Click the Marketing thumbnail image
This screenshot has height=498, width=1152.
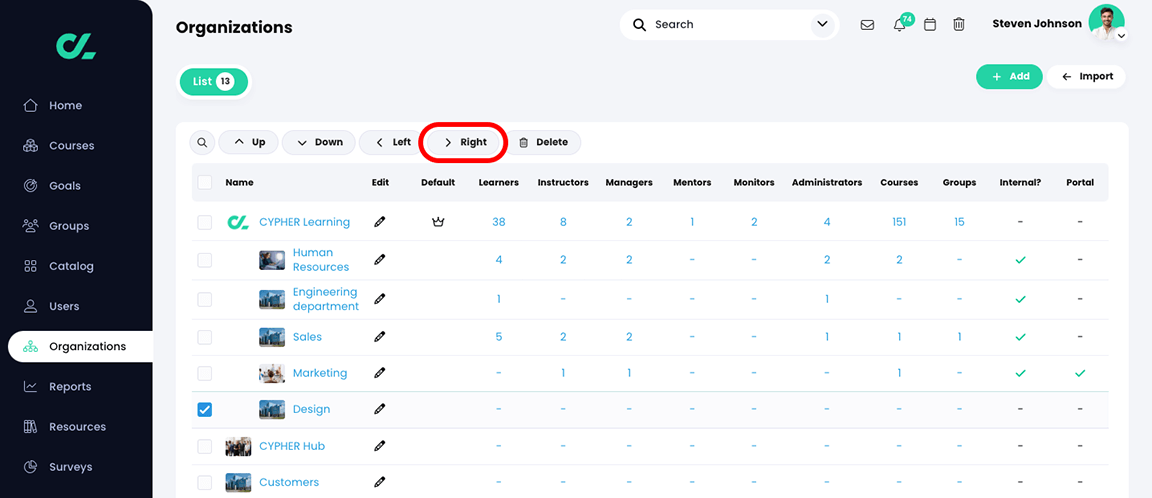coord(272,373)
